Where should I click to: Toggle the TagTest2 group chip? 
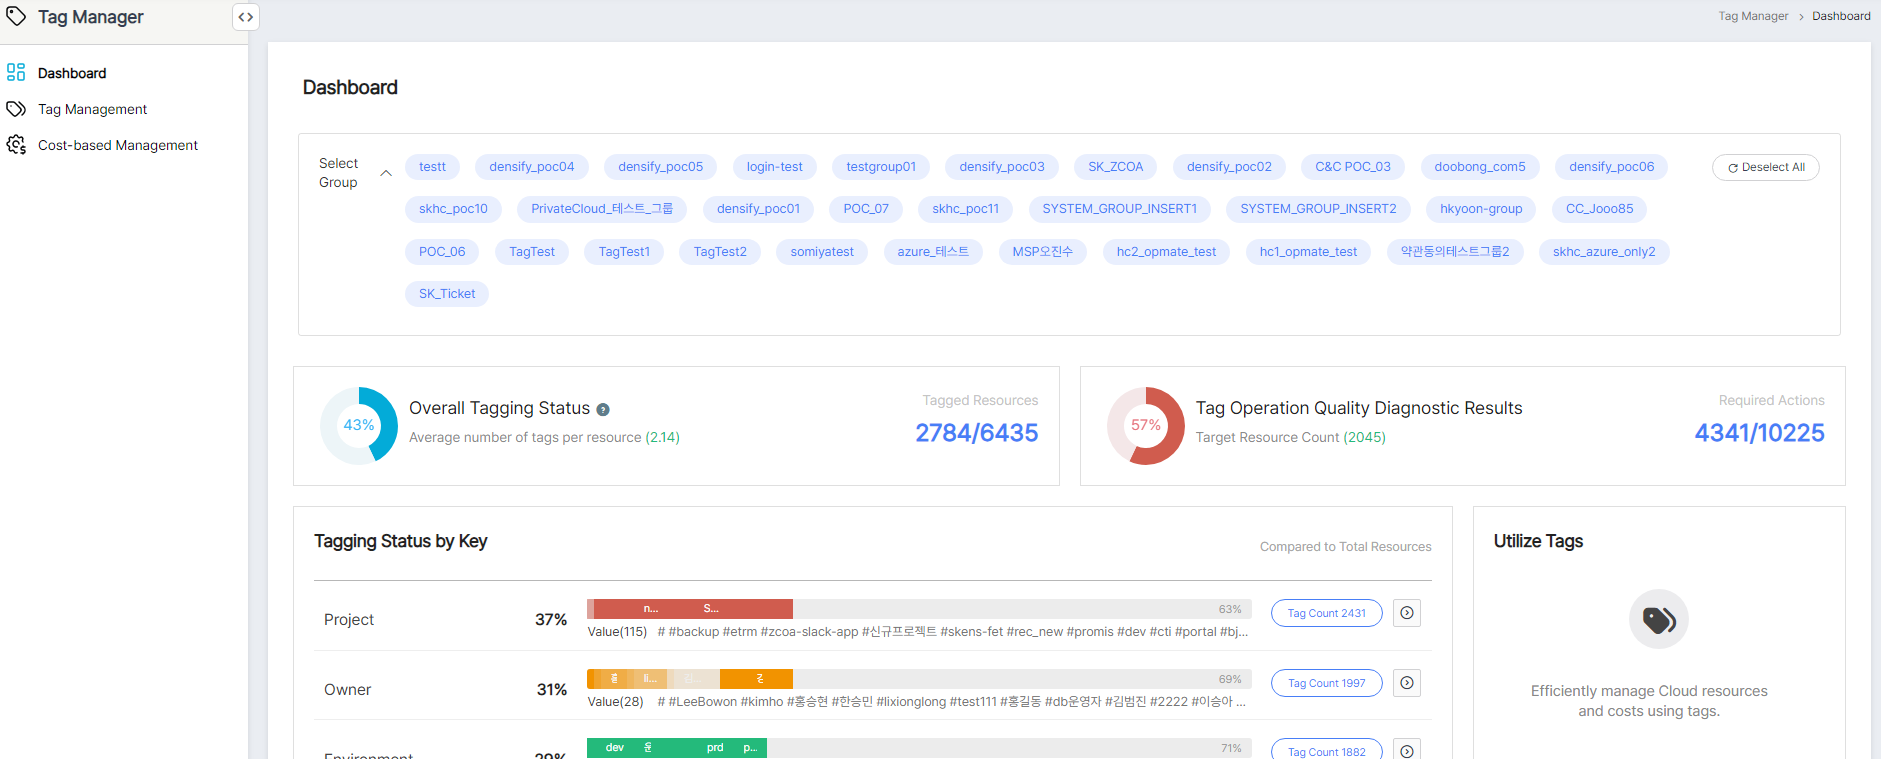tap(720, 252)
